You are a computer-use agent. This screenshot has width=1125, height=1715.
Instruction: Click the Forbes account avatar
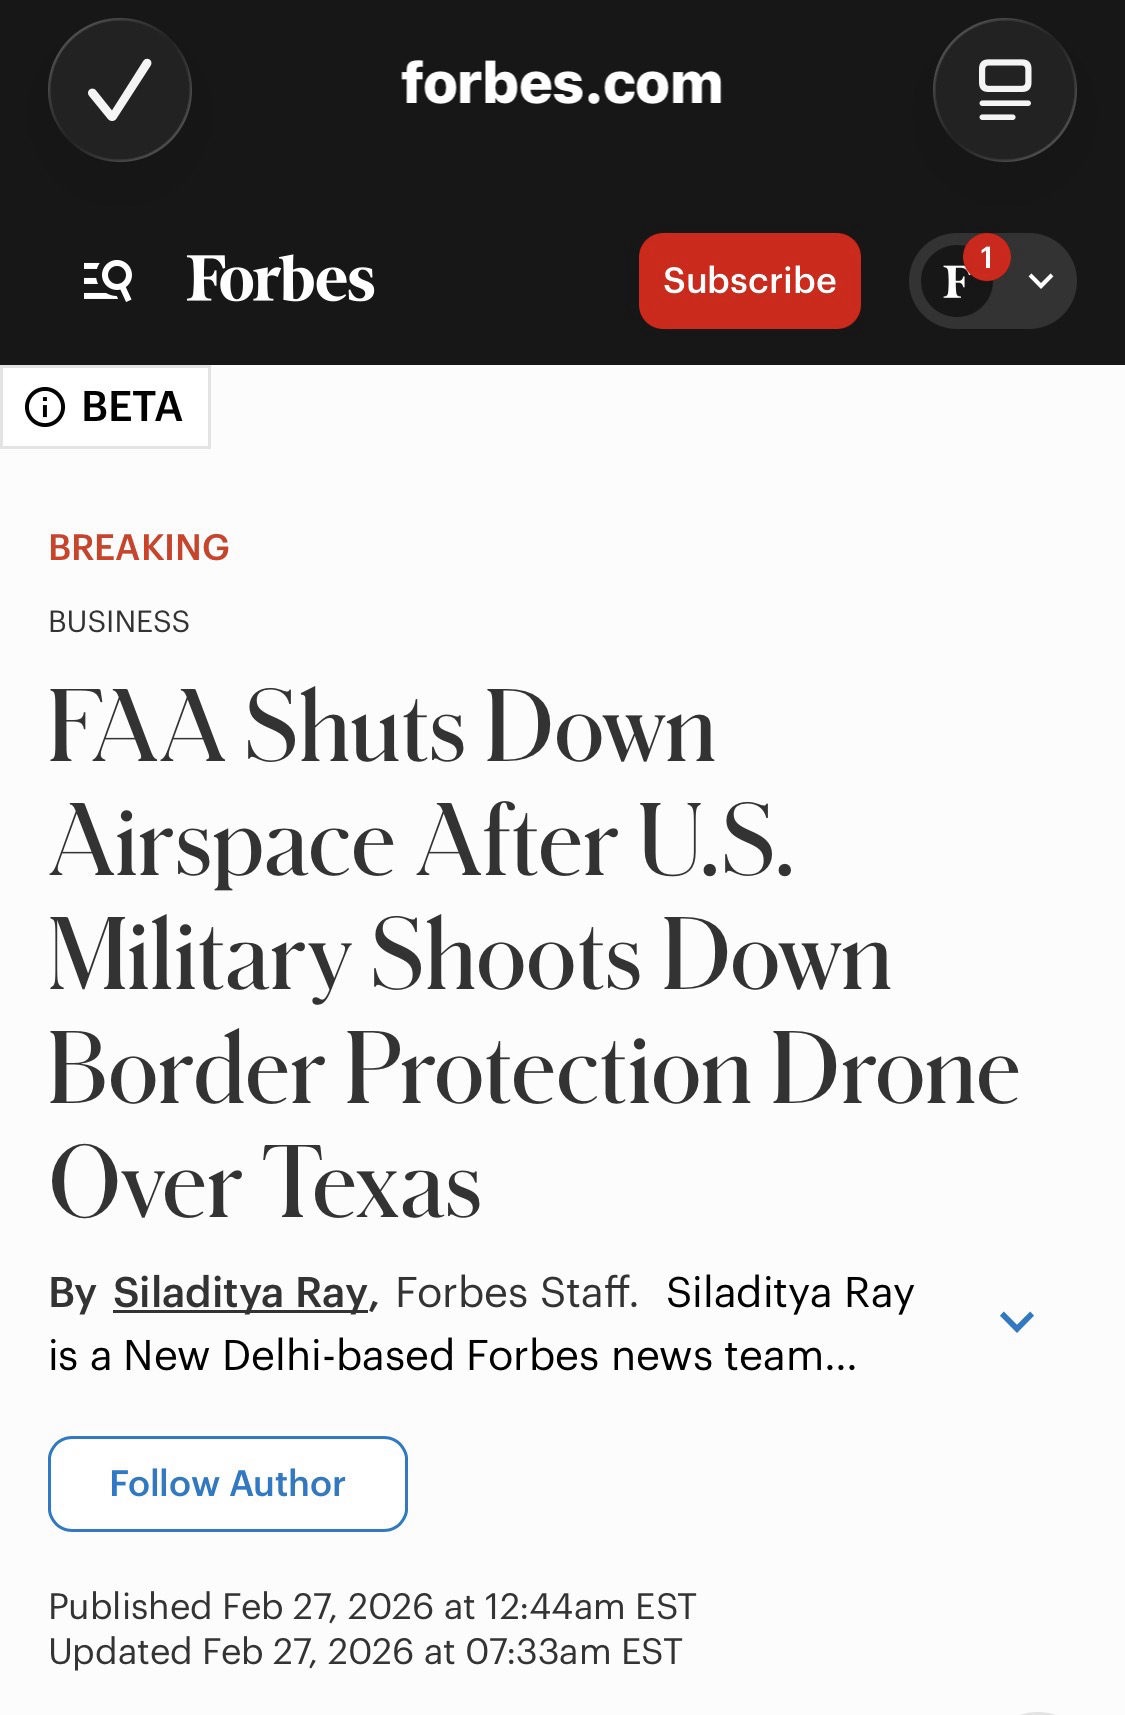coord(957,283)
